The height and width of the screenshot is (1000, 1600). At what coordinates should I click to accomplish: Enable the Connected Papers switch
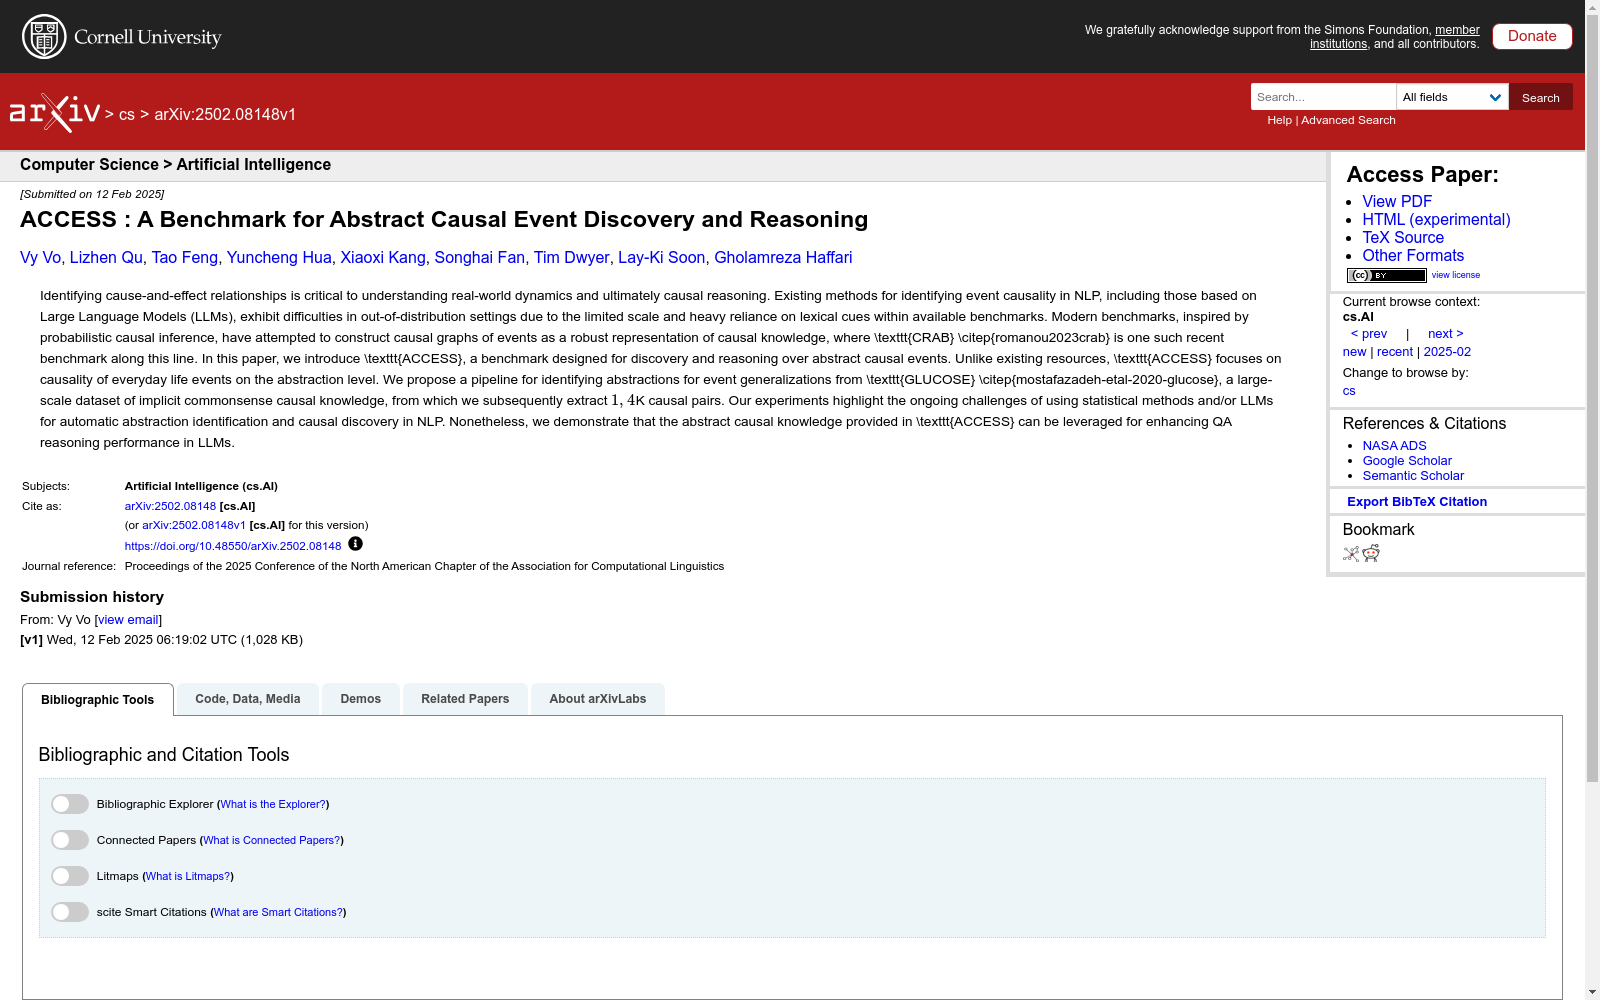click(x=70, y=840)
